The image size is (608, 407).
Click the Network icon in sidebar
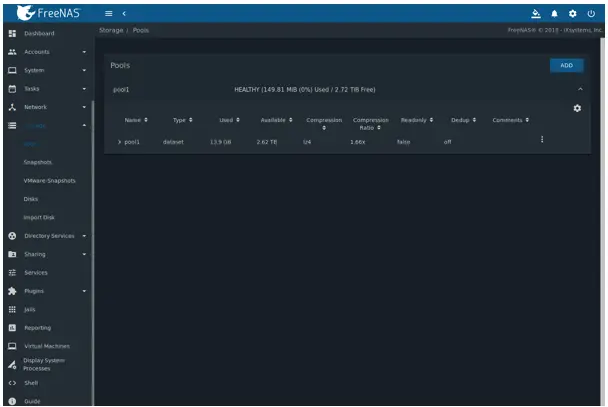point(12,107)
